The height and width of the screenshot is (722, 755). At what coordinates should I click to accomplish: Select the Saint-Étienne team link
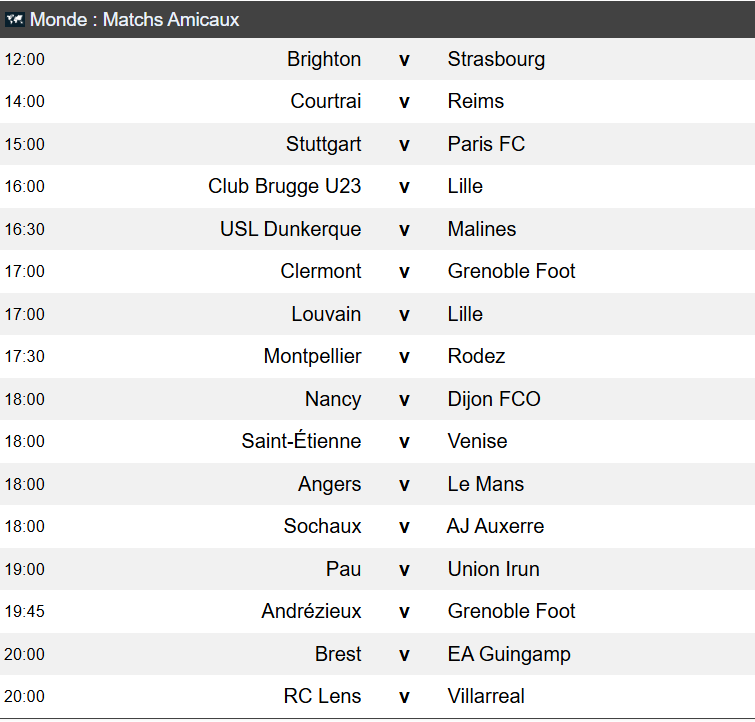pos(301,440)
